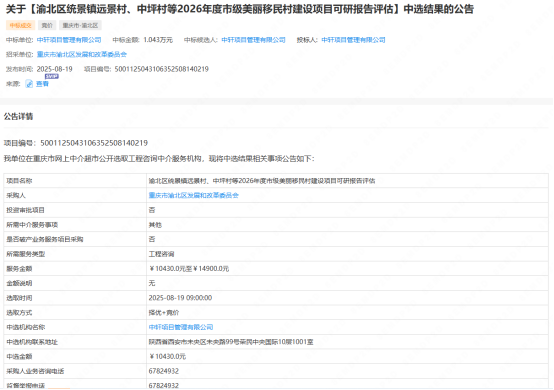Click the 发布时间 value 2025-08-19
Screen dimensions: 554x390
[54, 69]
